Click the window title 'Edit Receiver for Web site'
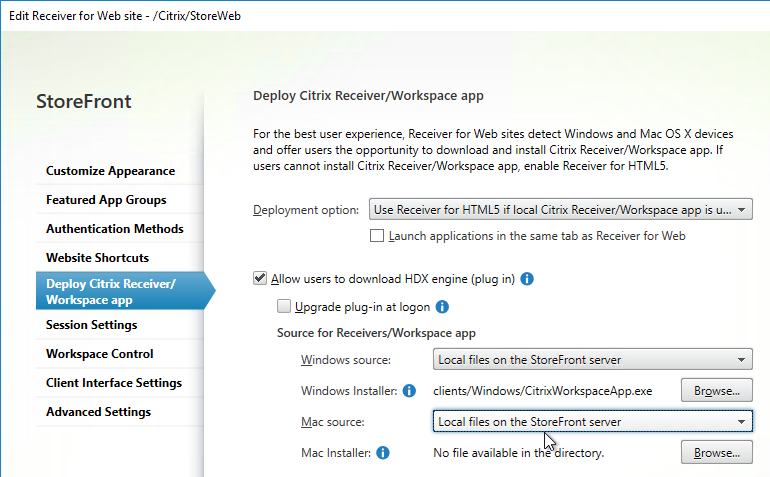The image size is (770, 477). [x=125, y=16]
